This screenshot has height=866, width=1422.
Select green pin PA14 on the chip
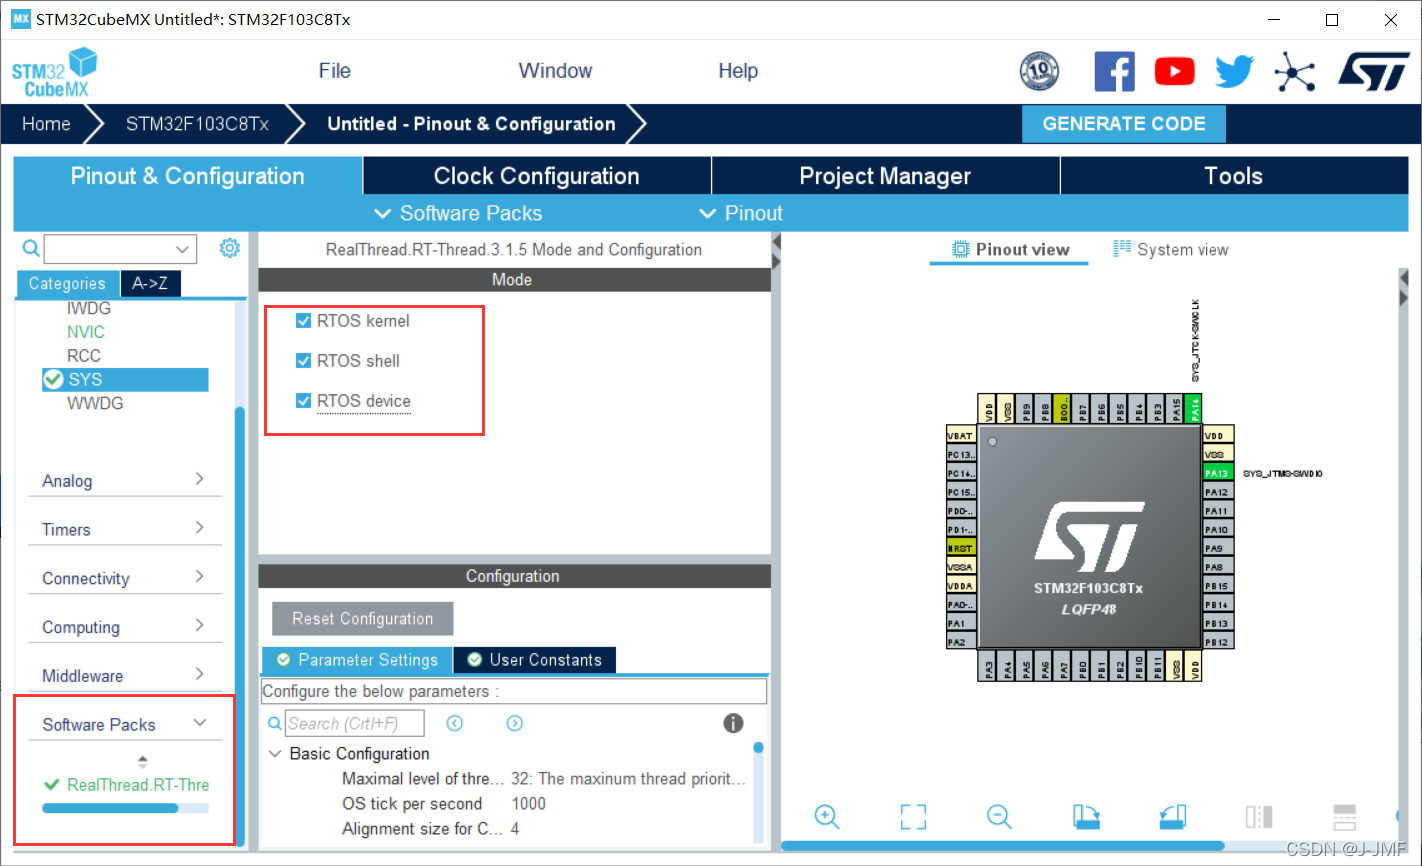point(1194,408)
